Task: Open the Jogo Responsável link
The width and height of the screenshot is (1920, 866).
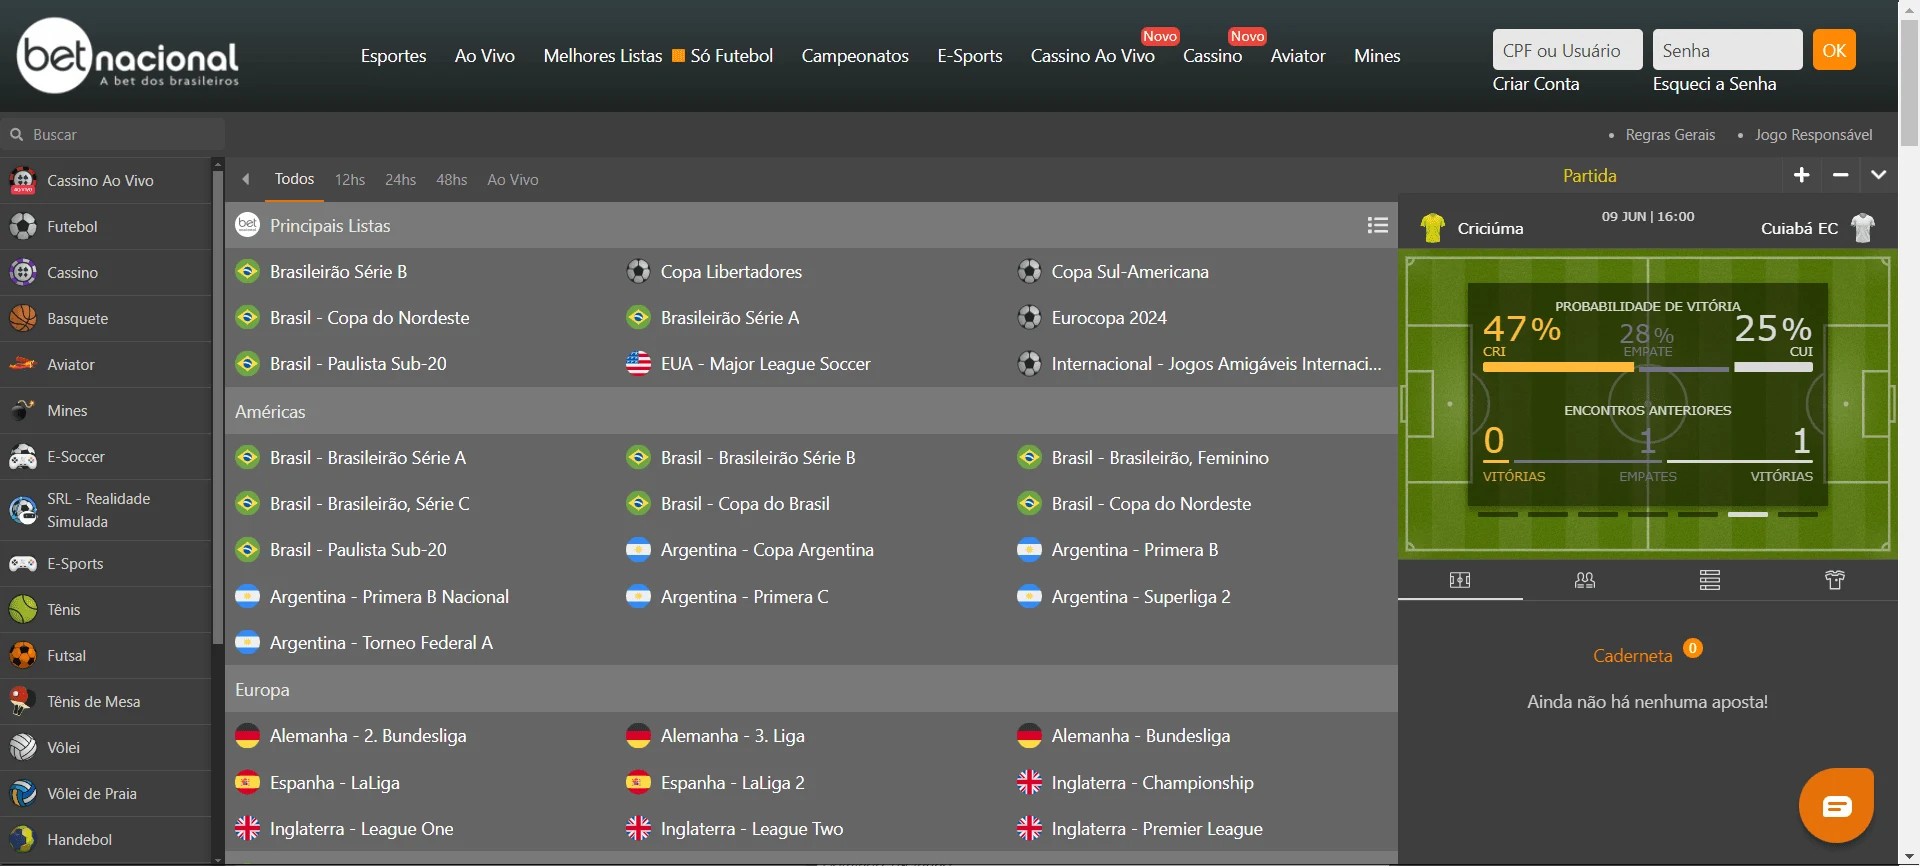Action: click(1813, 135)
